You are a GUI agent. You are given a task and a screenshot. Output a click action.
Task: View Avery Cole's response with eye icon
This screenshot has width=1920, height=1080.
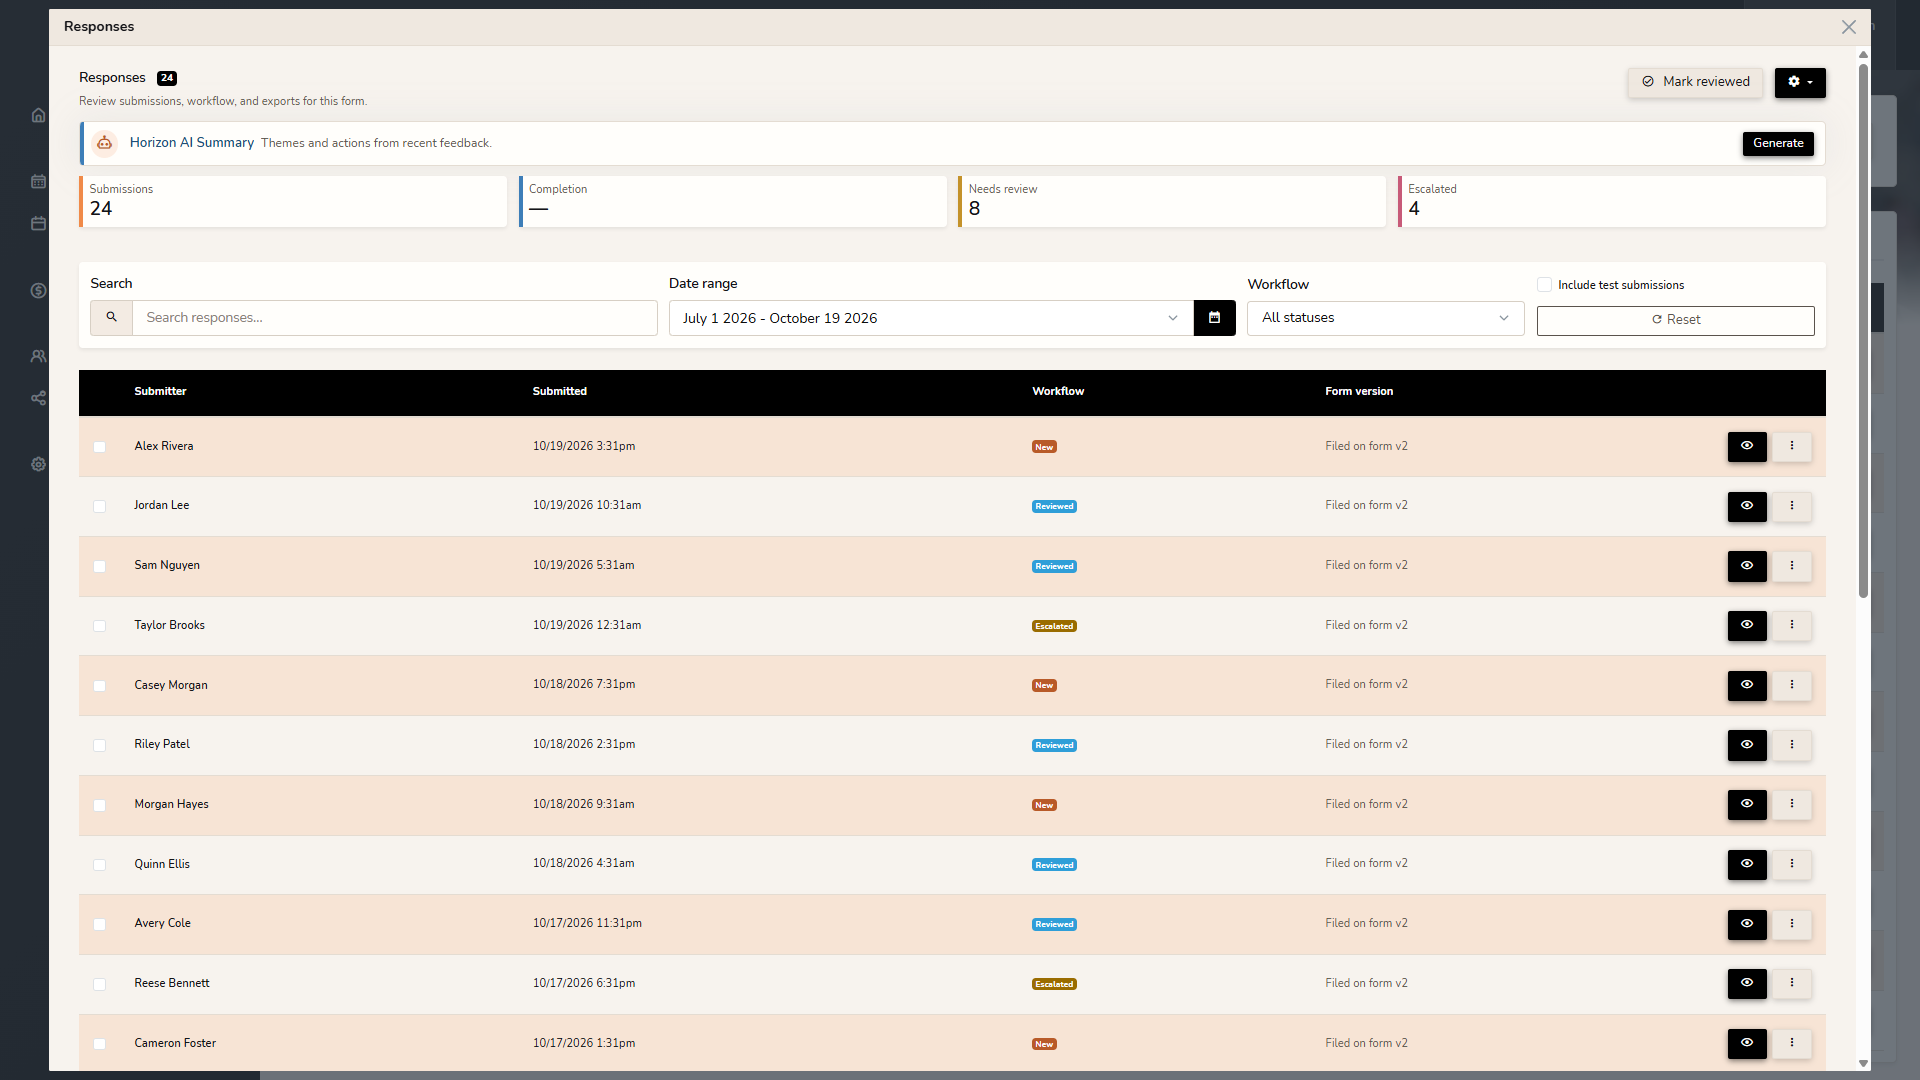1747,924
